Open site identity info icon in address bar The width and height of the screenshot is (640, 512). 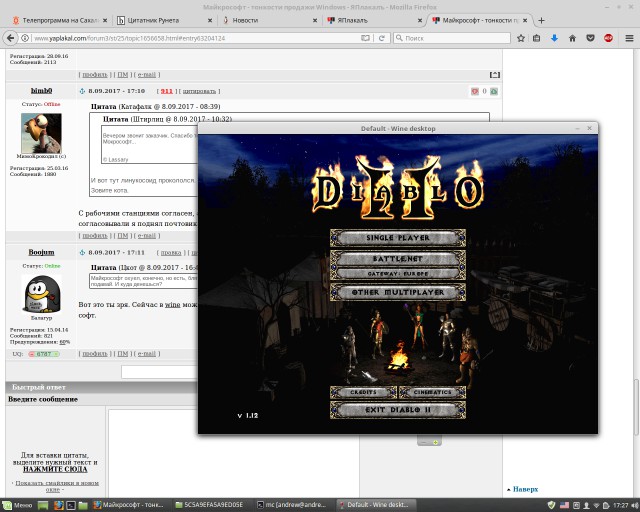25,38
